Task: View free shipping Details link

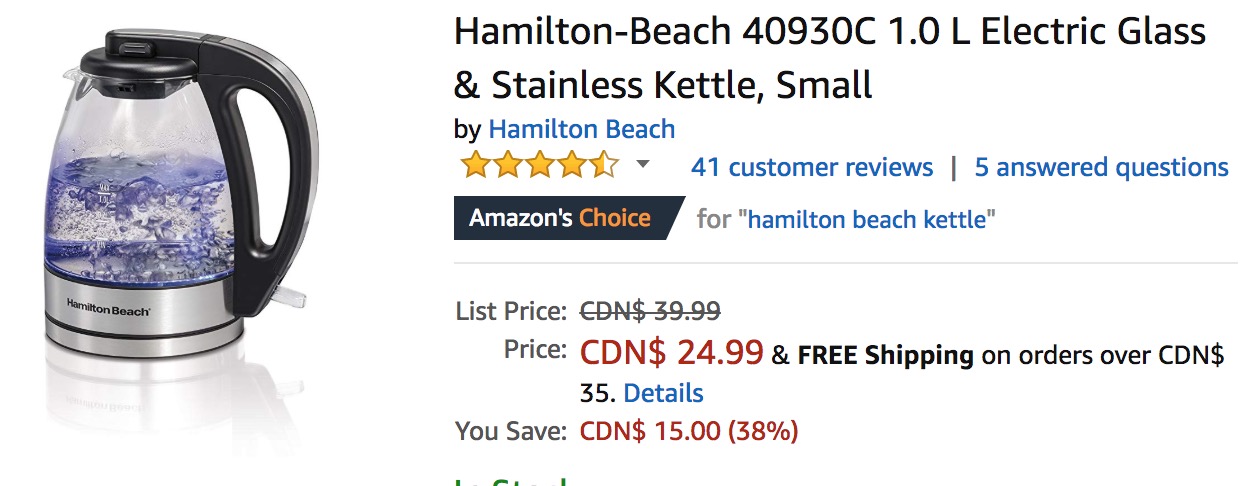Action: tap(663, 393)
